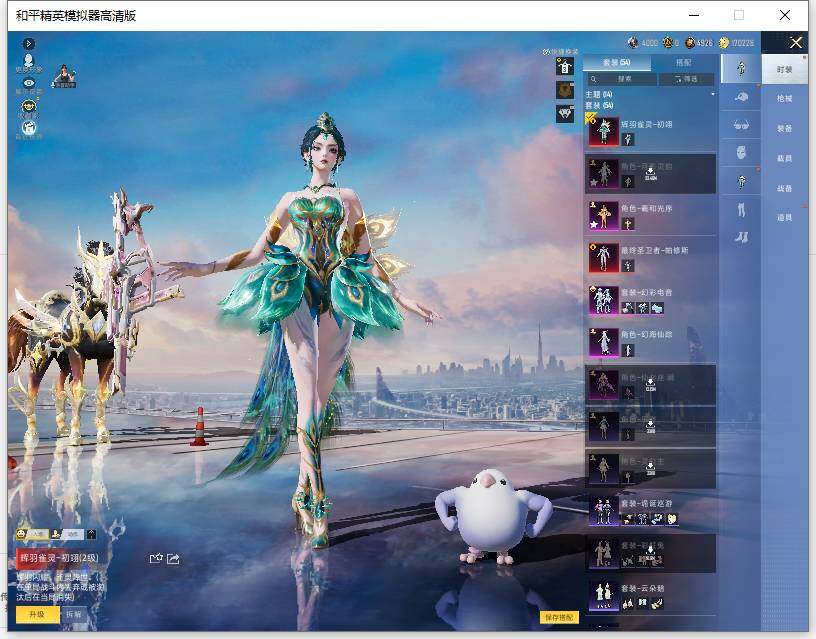Click the first item icon under 套装-云朵鹅
The height and width of the screenshot is (639, 816).
pos(628,604)
